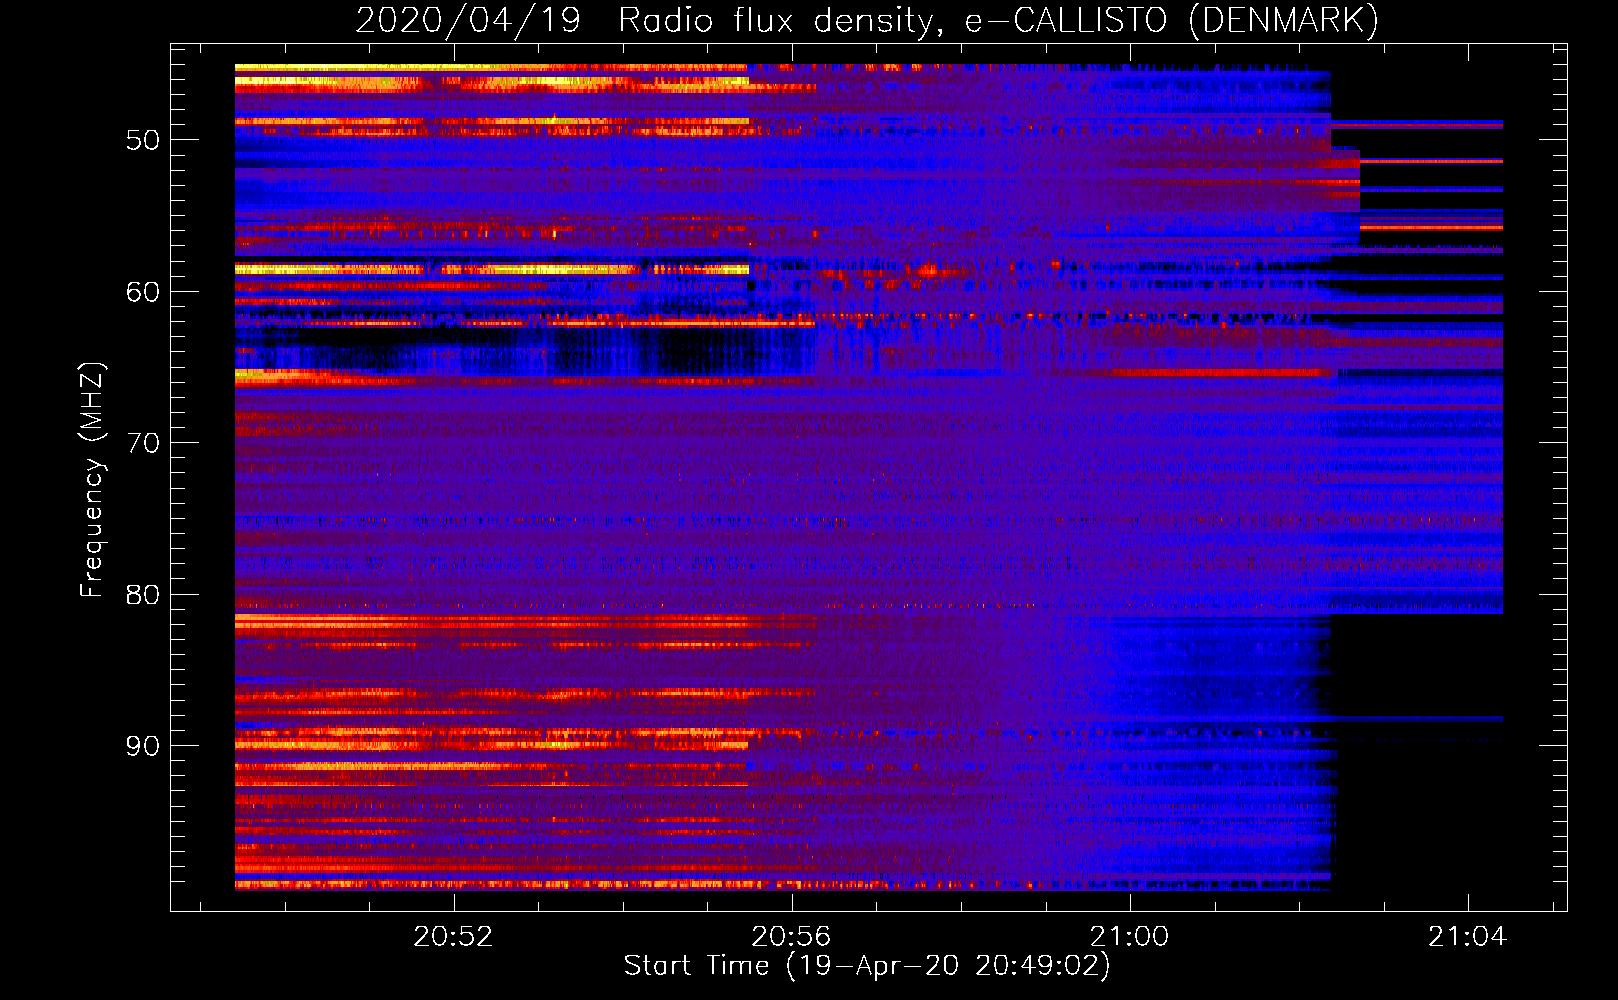
Task: Click the 60 frequency tick label
Action: pos(143,292)
